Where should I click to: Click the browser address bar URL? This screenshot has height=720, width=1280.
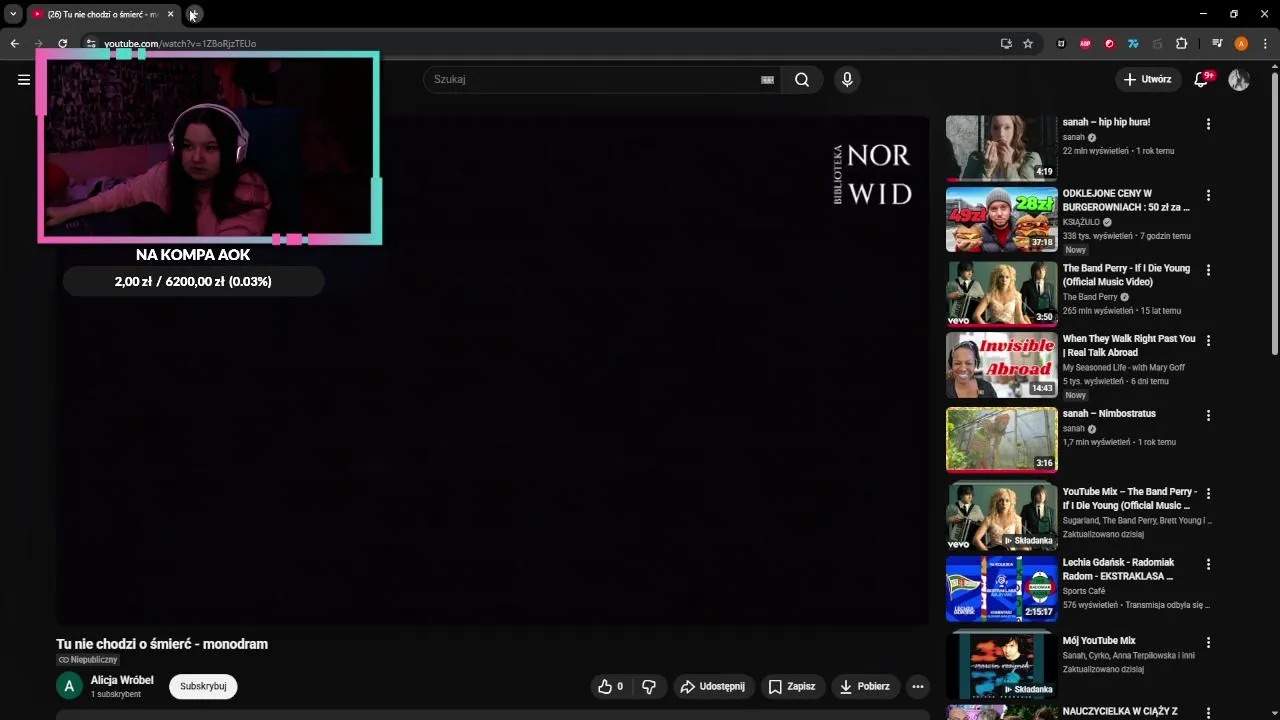[180, 44]
